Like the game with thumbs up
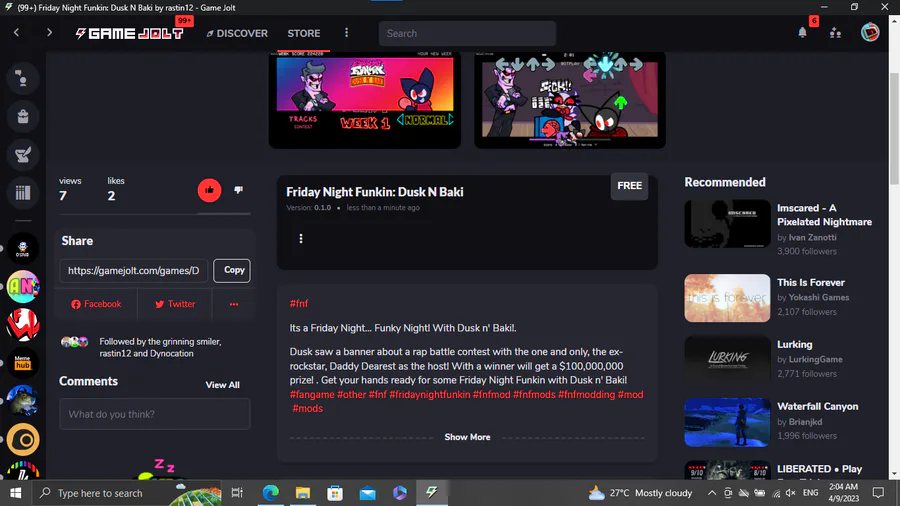The width and height of the screenshot is (900, 506). [x=210, y=190]
